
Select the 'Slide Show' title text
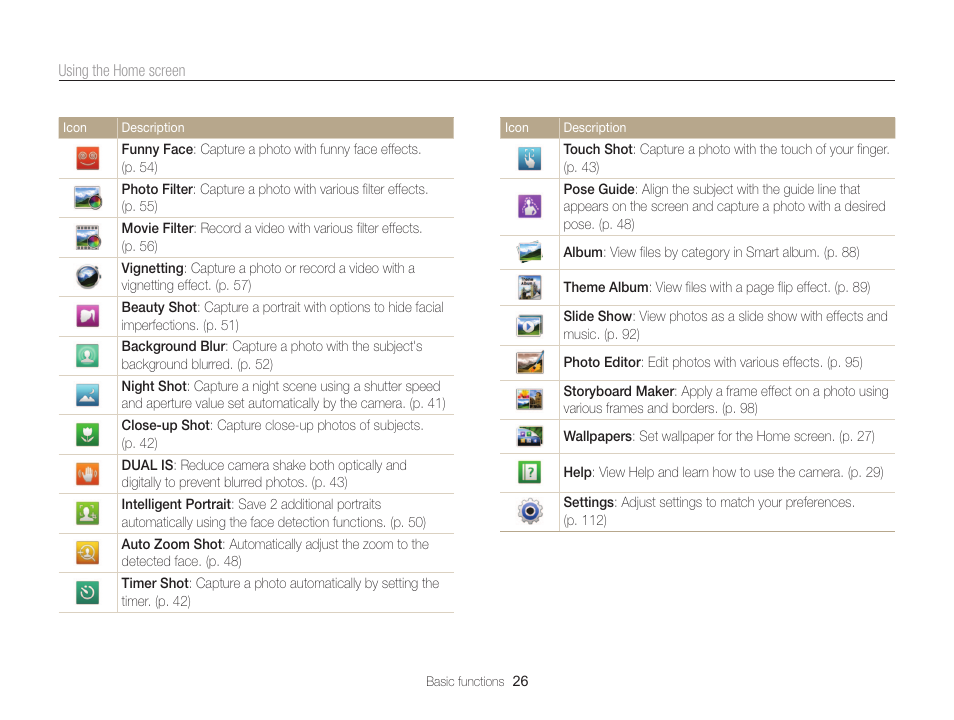point(597,316)
